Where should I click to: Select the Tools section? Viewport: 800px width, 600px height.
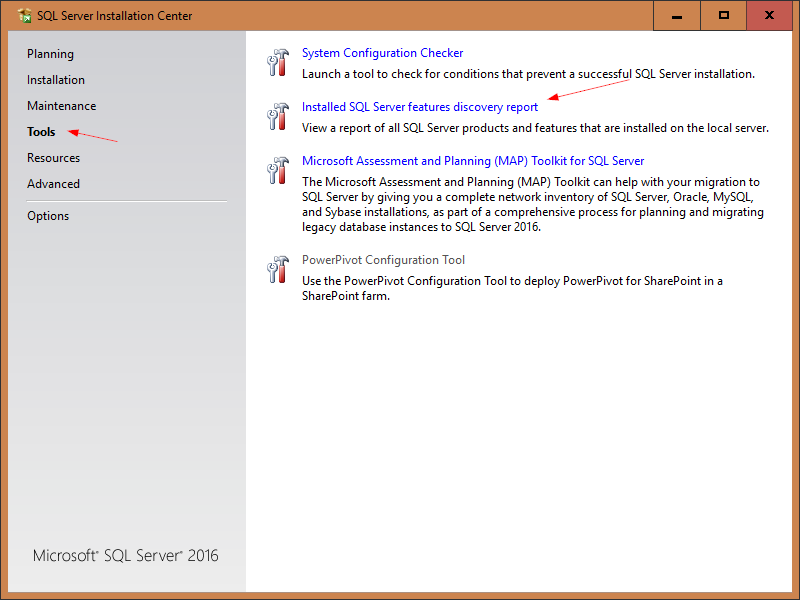(x=41, y=131)
